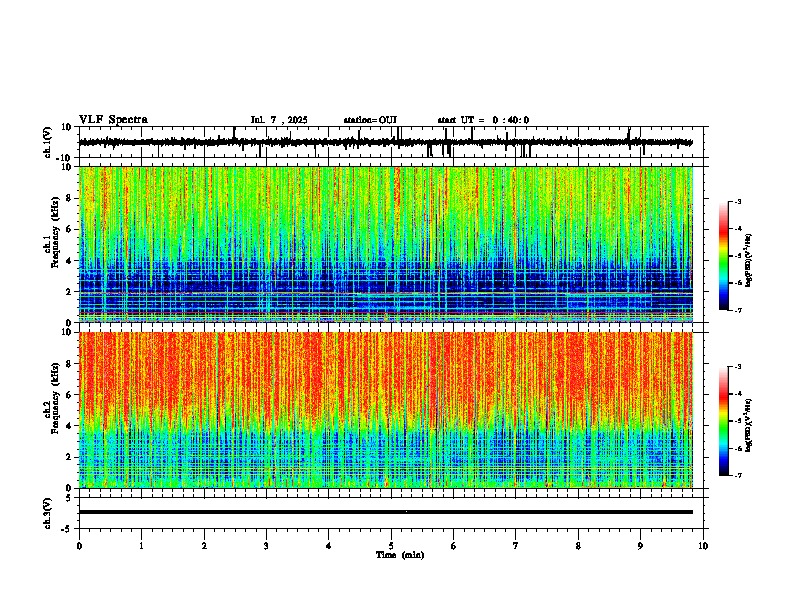Viewport: 792px width, 612px height.
Task: Click the ch.1 color bar log(PSD) label
Action: pos(748,261)
